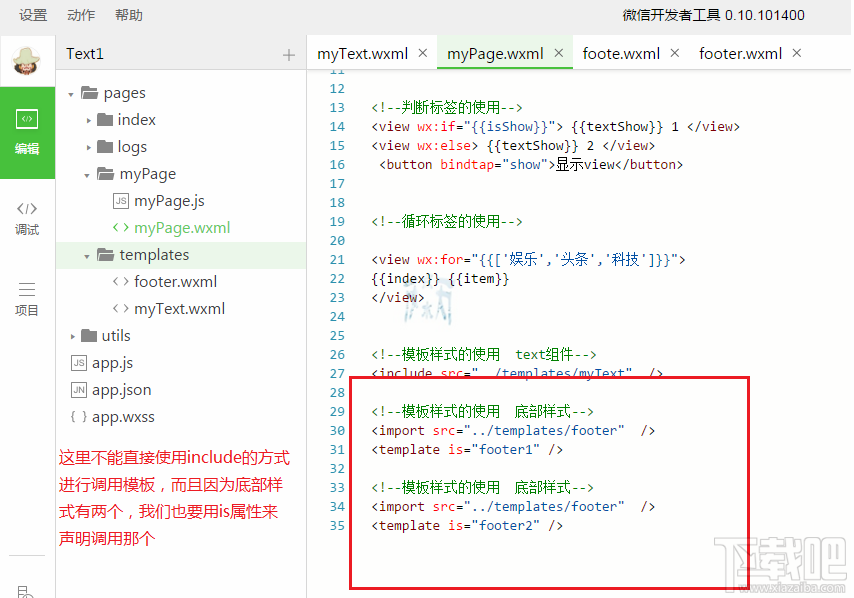Click the code icon of myText.wxml in tree
The height and width of the screenshot is (598, 854).
tap(121, 308)
